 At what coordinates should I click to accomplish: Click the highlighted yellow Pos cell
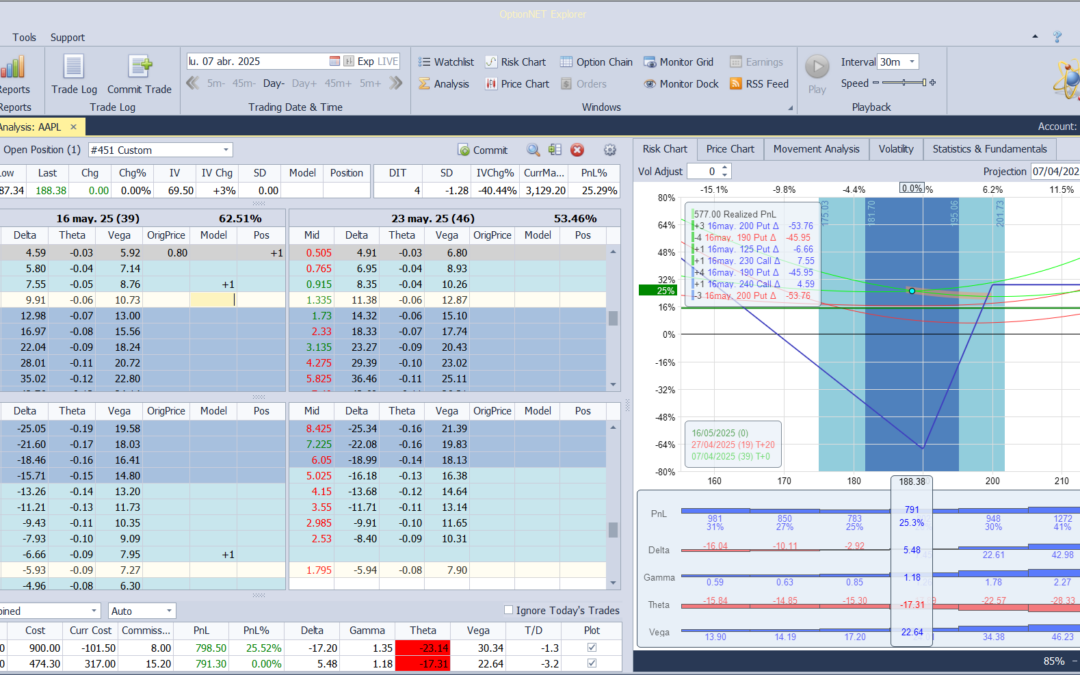tap(213, 300)
